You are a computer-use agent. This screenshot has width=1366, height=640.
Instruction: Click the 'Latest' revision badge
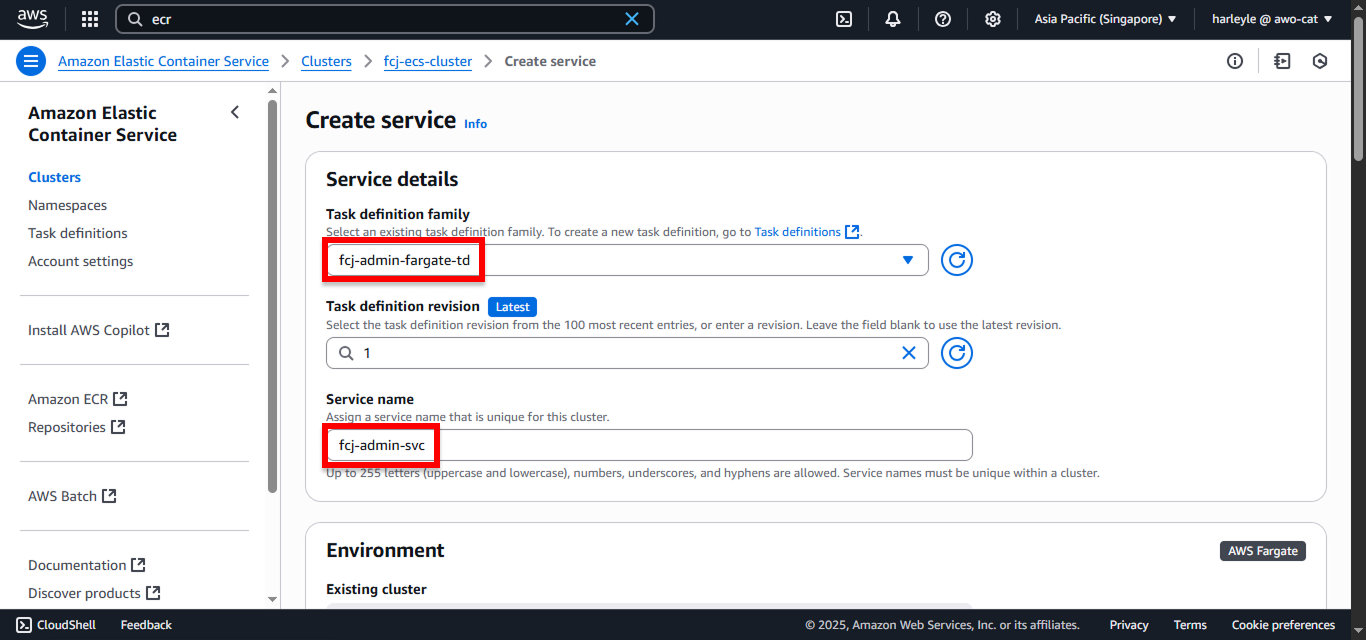[513, 306]
